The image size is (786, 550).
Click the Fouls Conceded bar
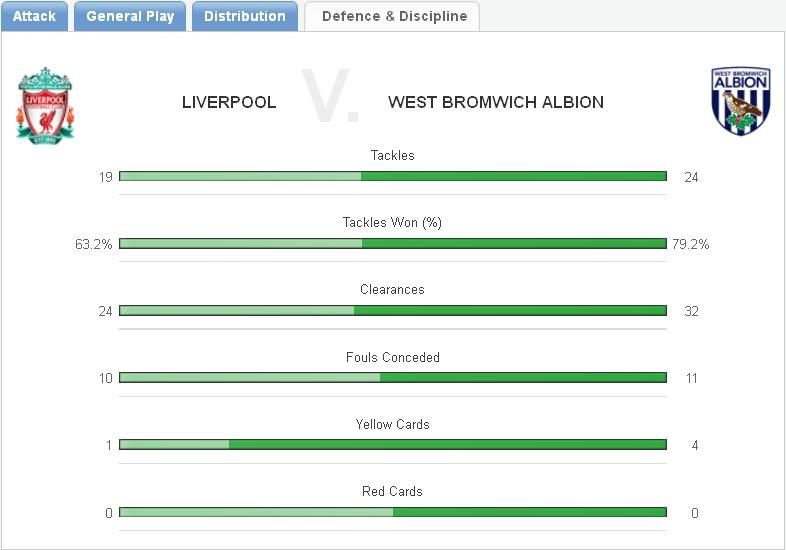392,377
